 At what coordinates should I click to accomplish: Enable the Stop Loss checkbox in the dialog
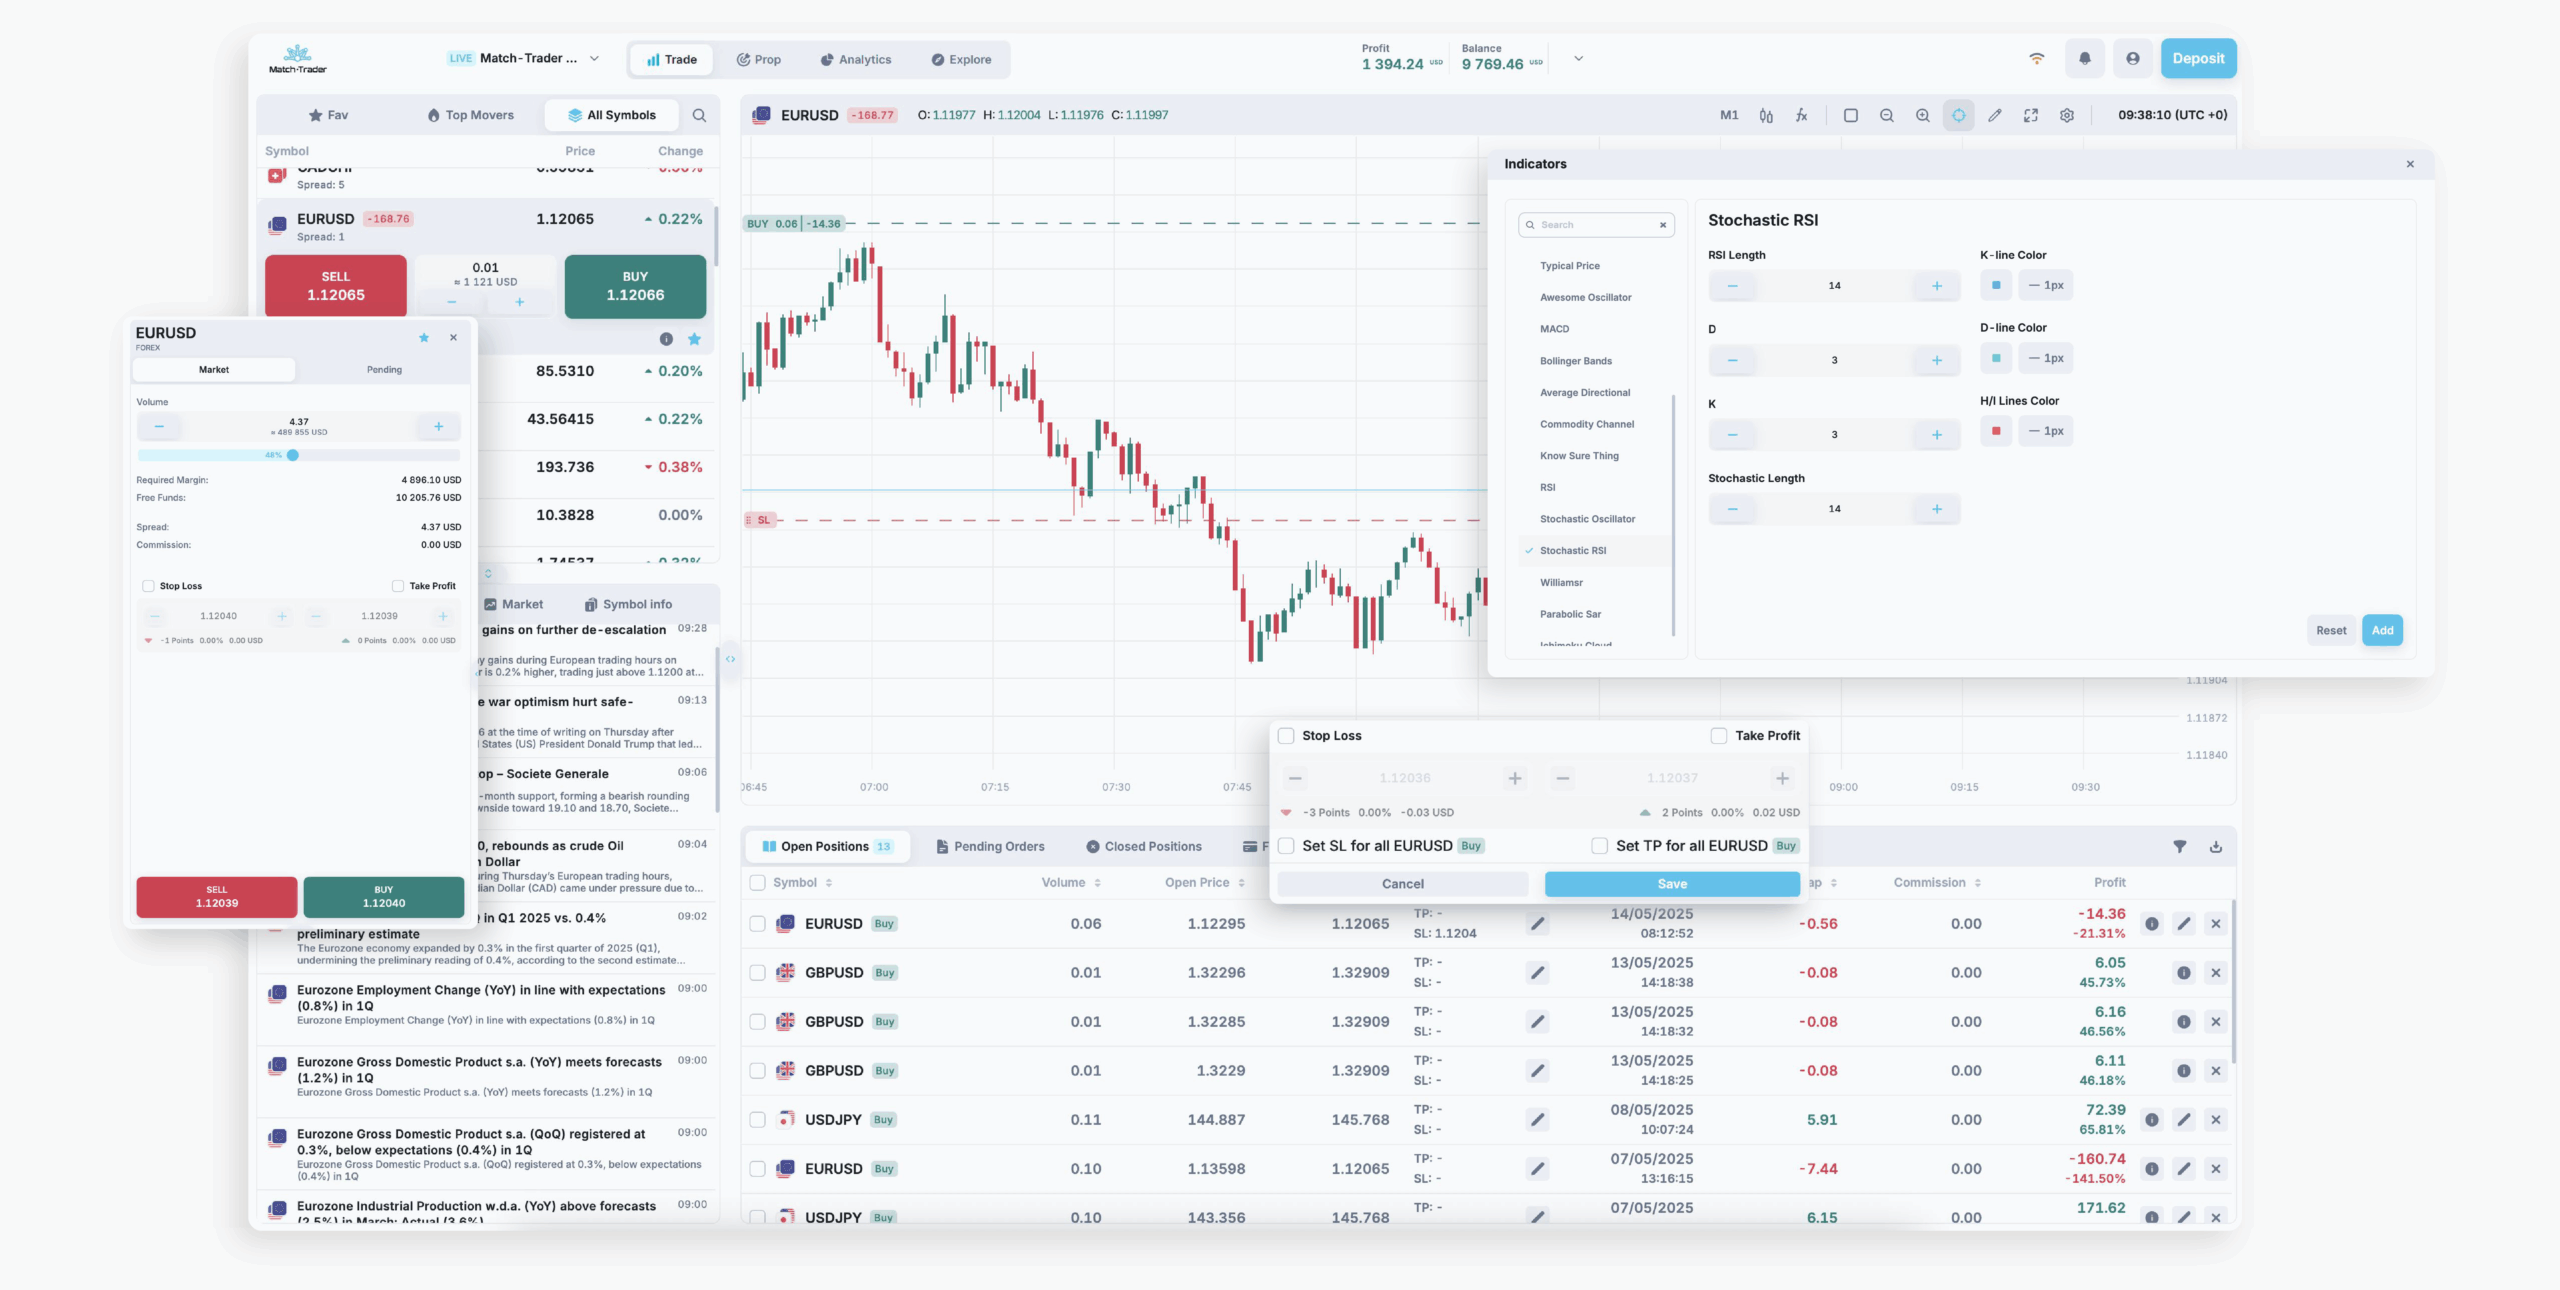click(1286, 735)
